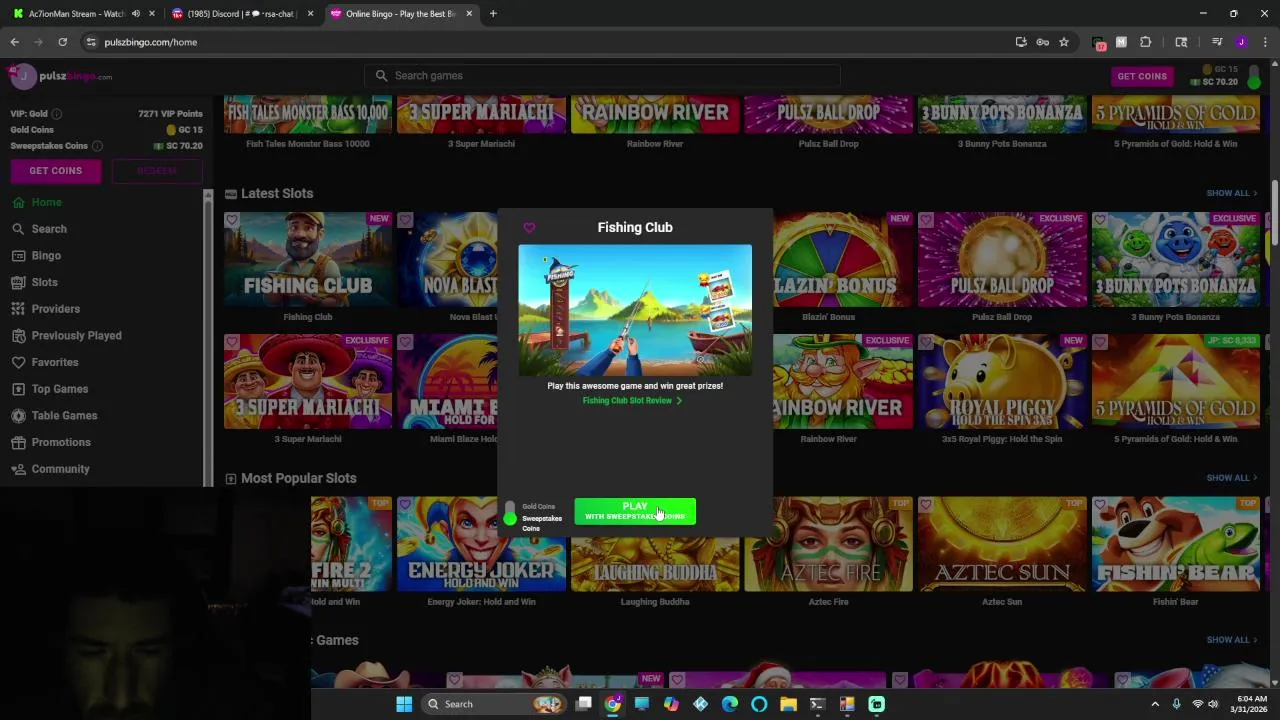
Task: Open the Fishing Club Slot Review link
Action: pos(632,401)
